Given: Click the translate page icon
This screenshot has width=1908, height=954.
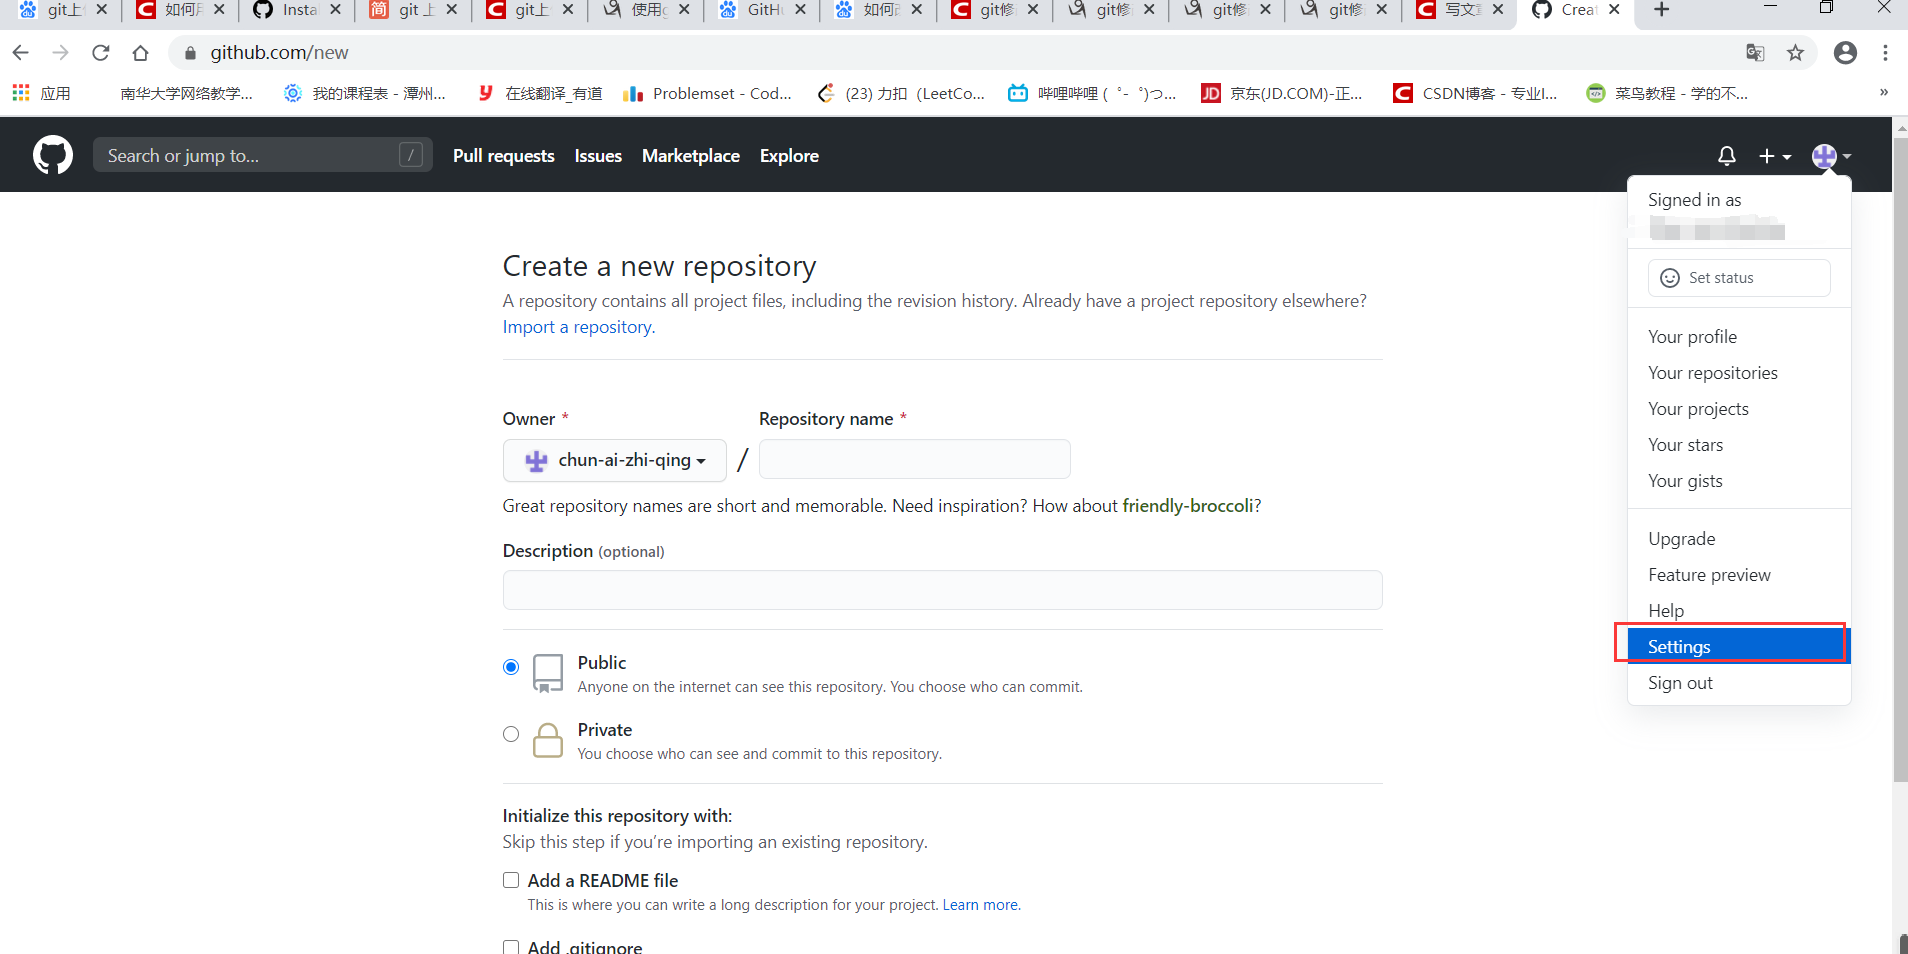Looking at the screenshot, I should (1755, 53).
